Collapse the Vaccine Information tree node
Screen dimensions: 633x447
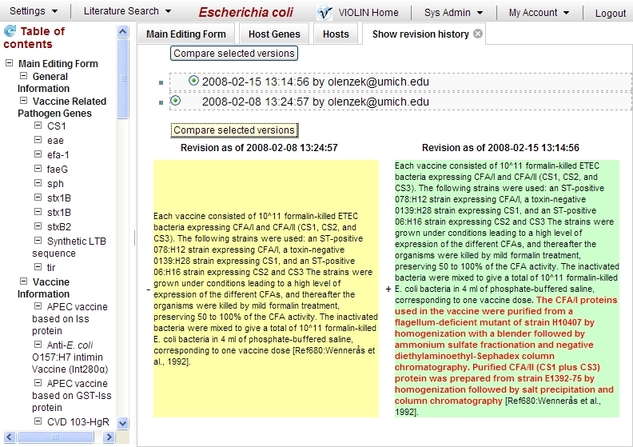pos(24,281)
